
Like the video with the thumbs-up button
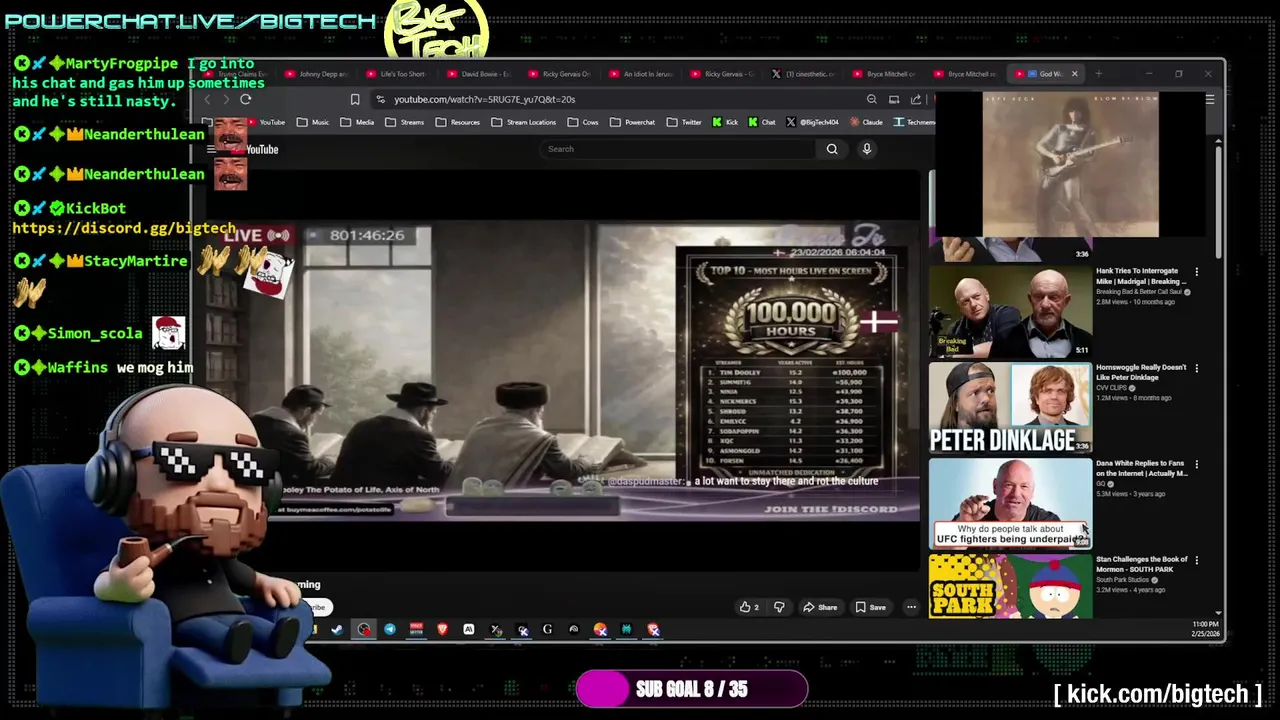coord(748,607)
